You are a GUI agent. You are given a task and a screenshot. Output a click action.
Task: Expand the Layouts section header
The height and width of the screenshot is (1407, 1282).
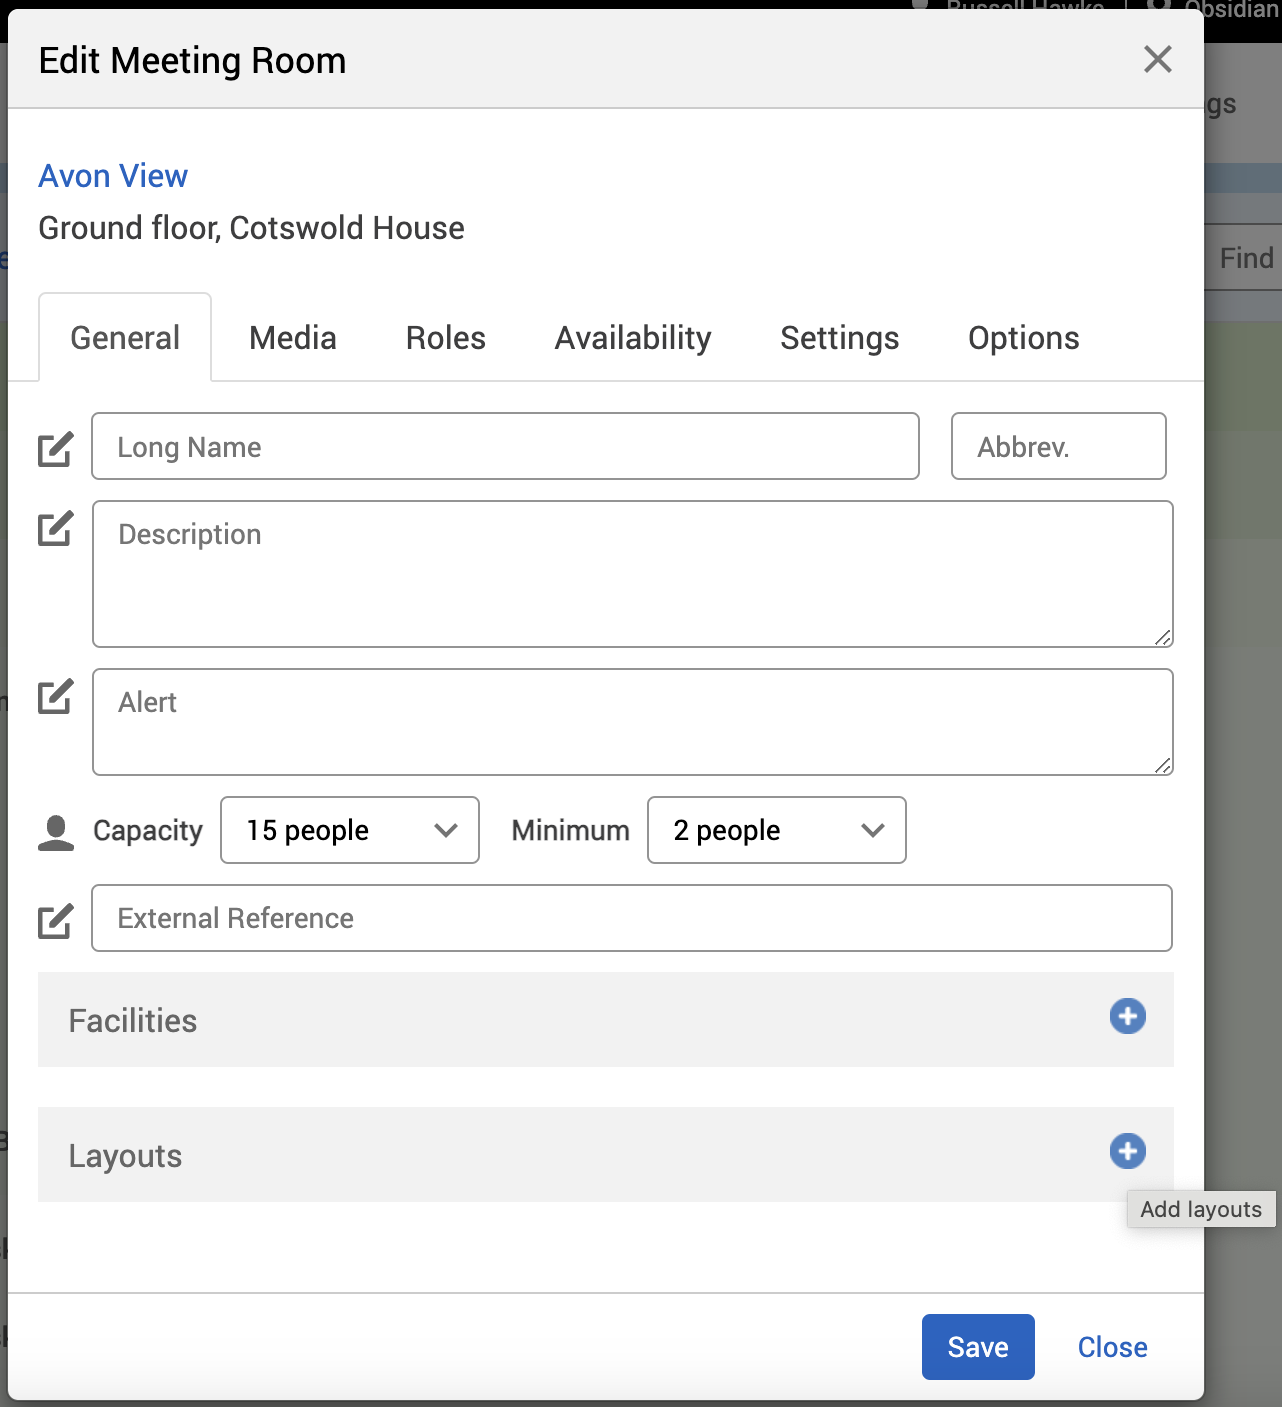coord(125,1156)
